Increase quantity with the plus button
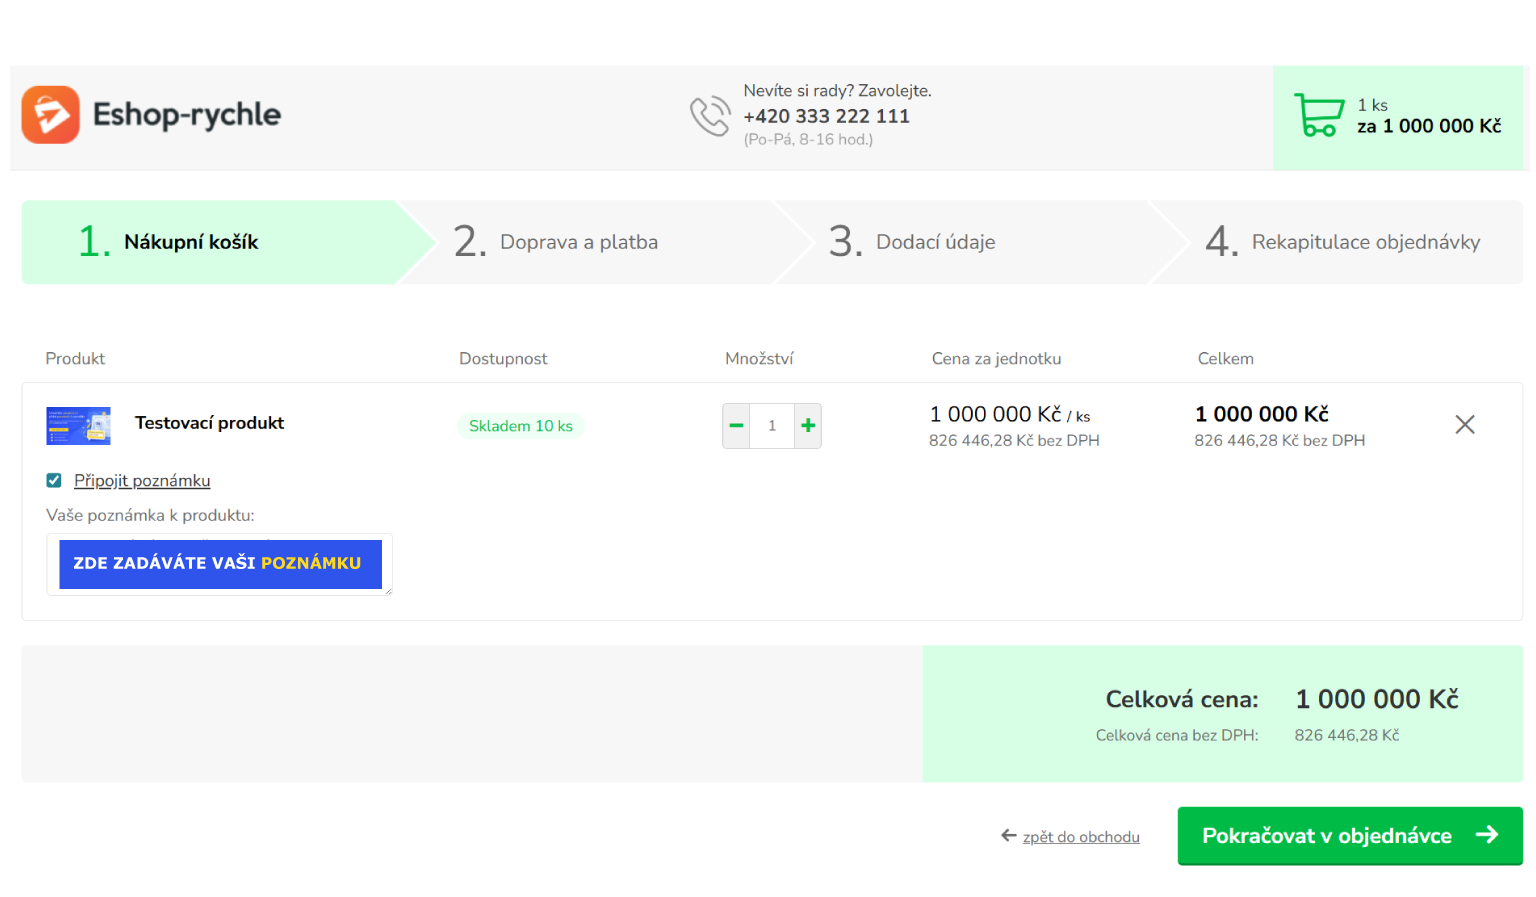 point(808,426)
